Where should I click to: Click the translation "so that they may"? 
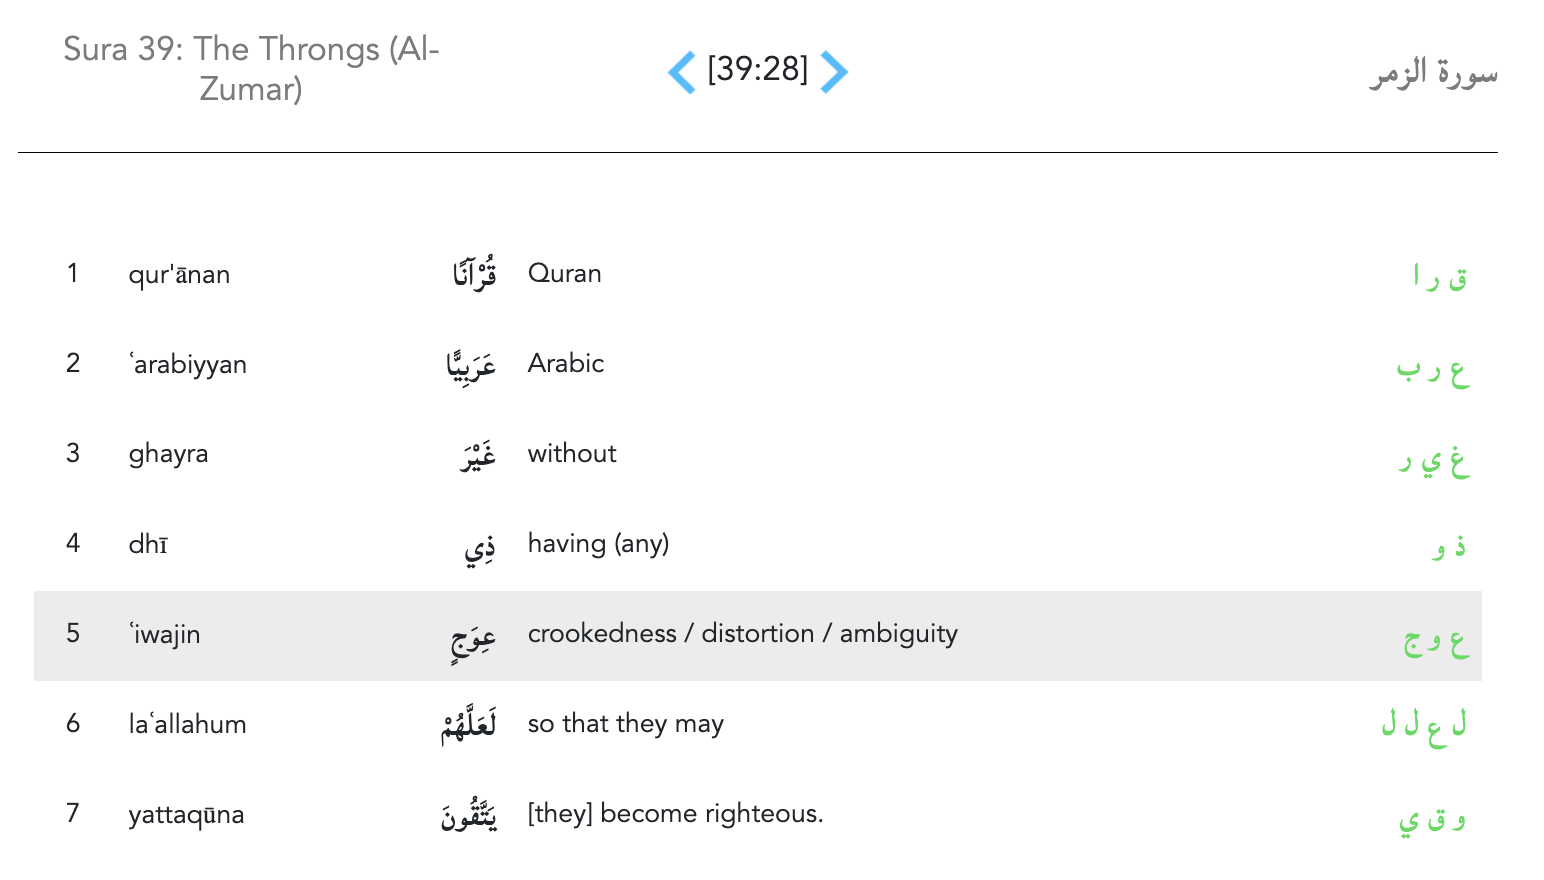625,724
